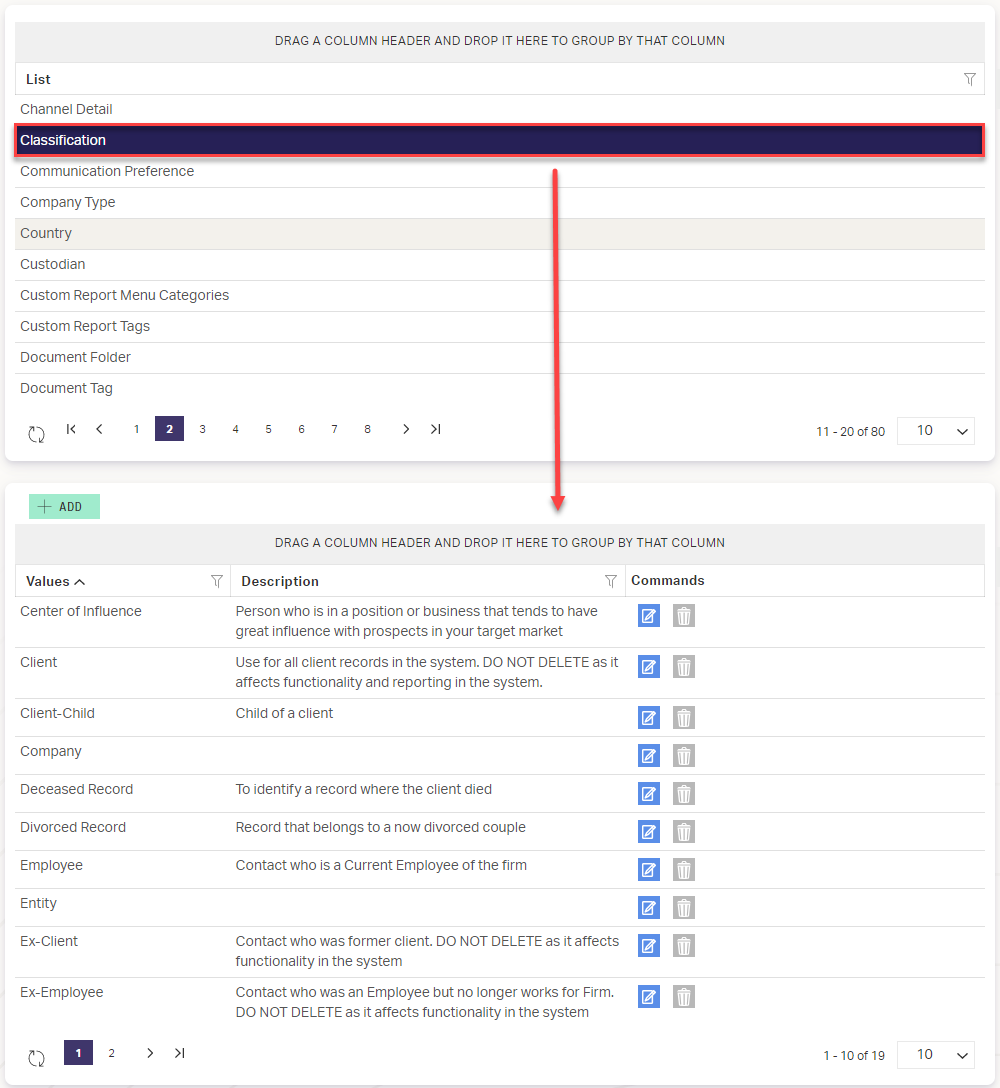
Task: Open List grid page size dropdown
Action: [x=935, y=431]
